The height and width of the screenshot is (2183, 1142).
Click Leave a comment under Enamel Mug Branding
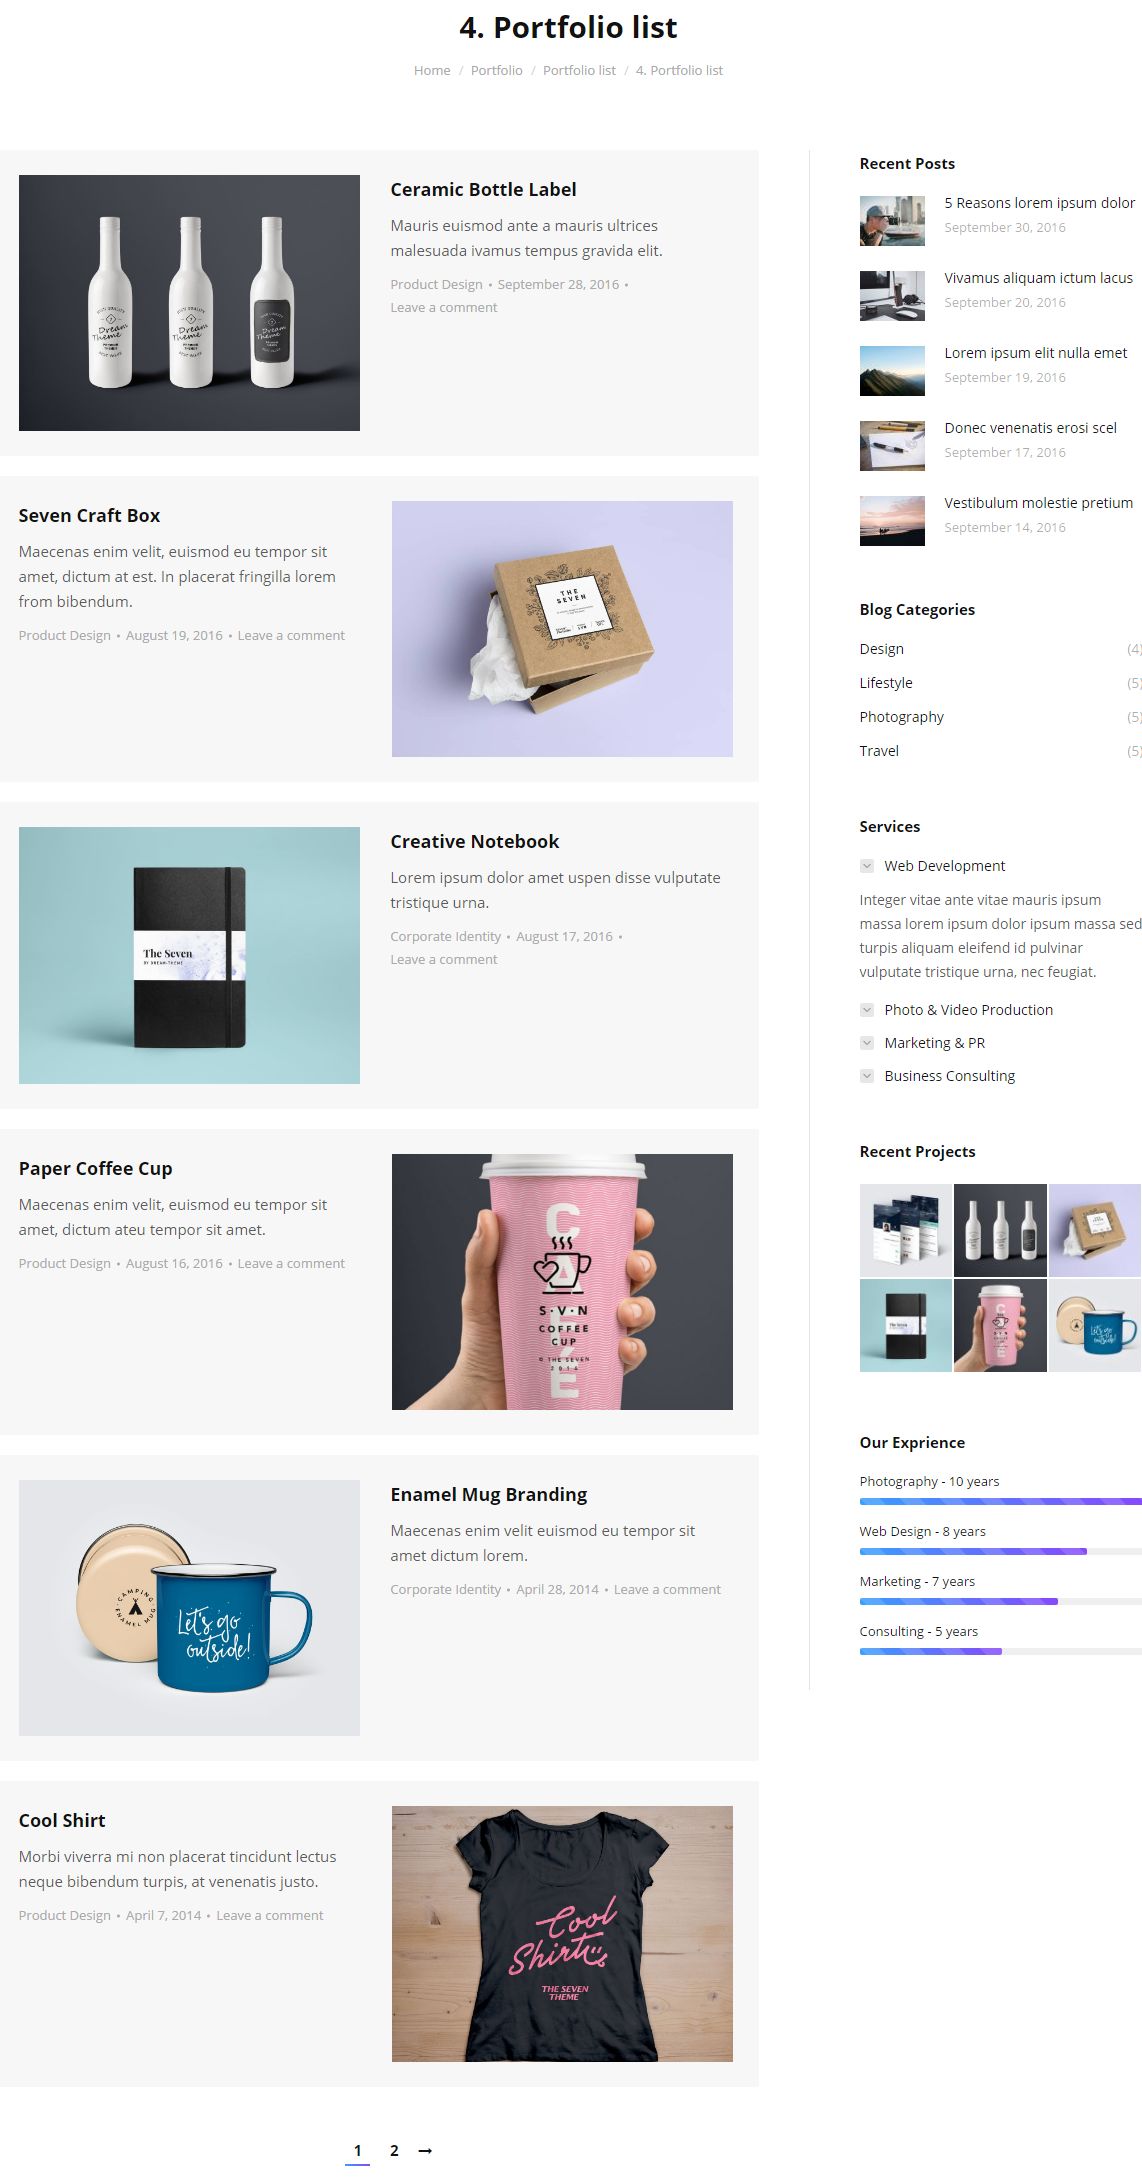tap(667, 1589)
